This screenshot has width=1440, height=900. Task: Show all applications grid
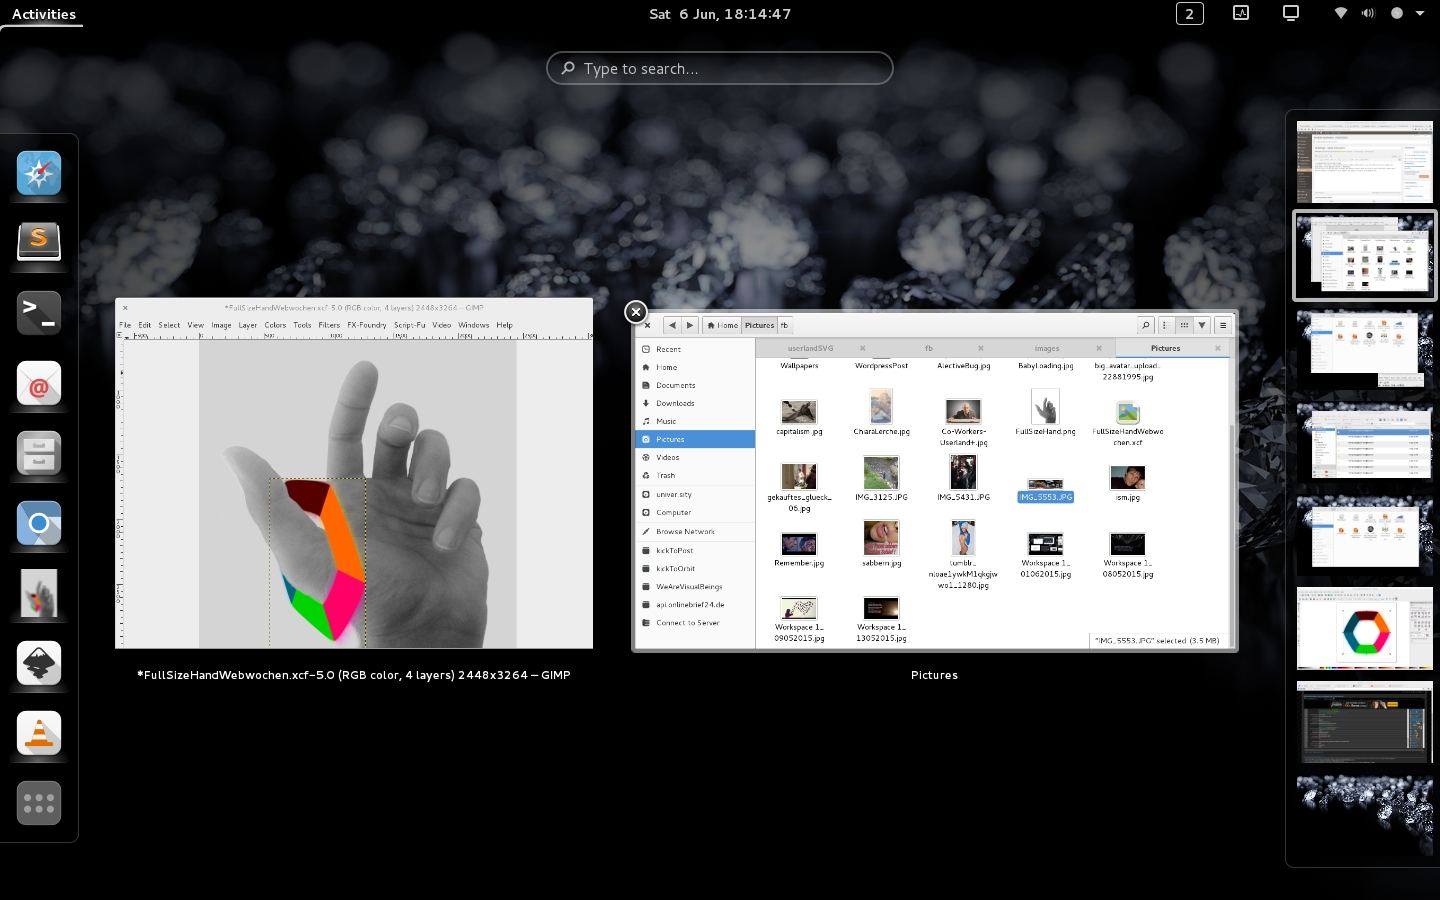pyautogui.click(x=39, y=803)
